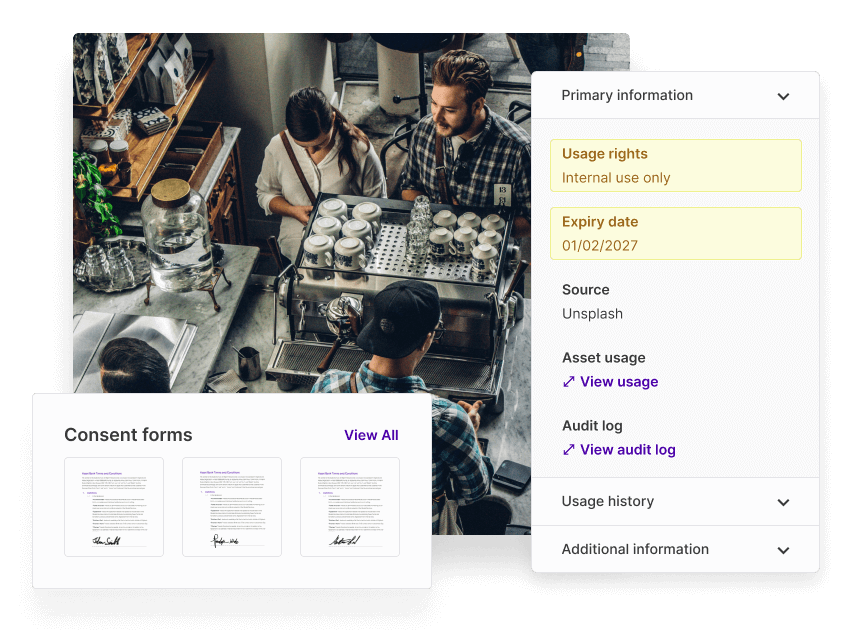The width and height of the screenshot is (852, 630).
Task: Expand the Usage history chevron
Action: 783,502
